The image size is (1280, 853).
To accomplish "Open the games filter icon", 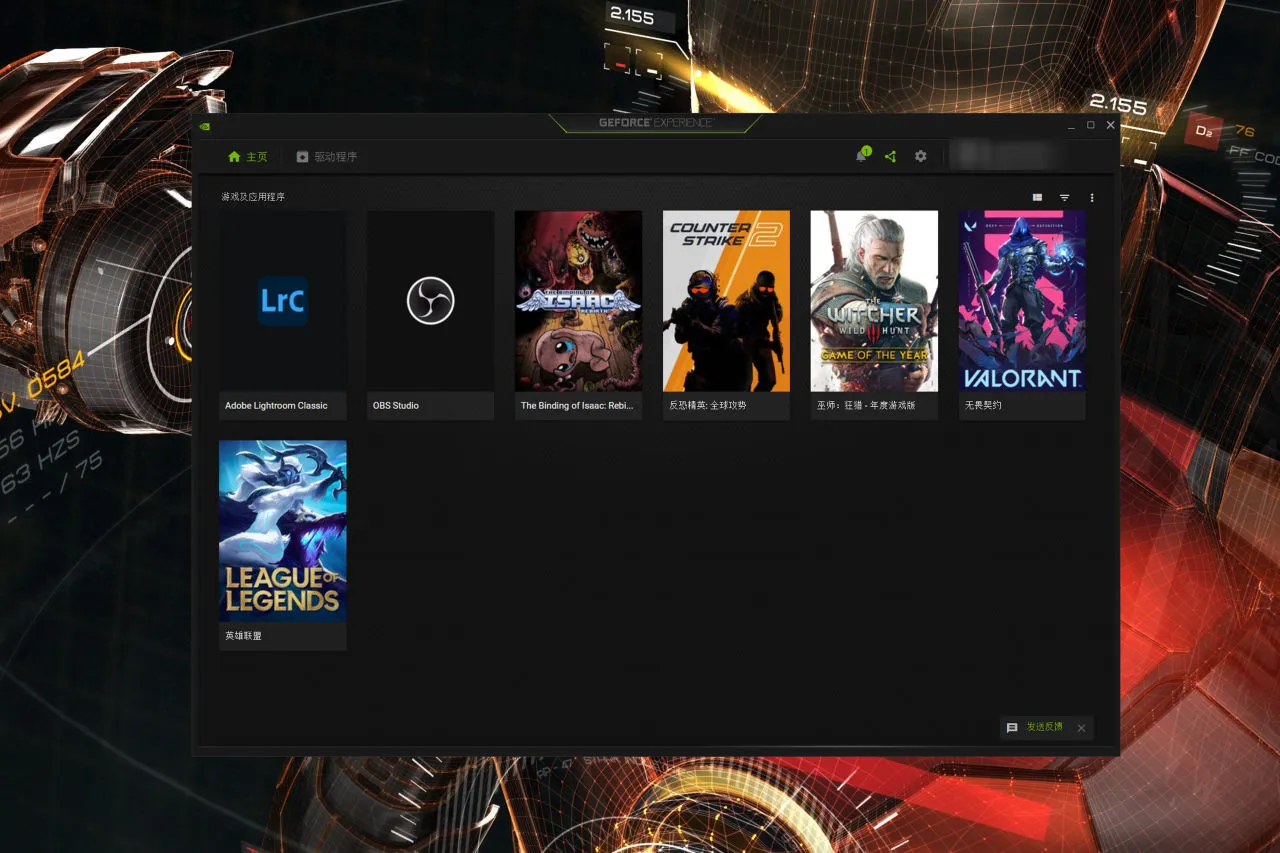I will (1064, 198).
